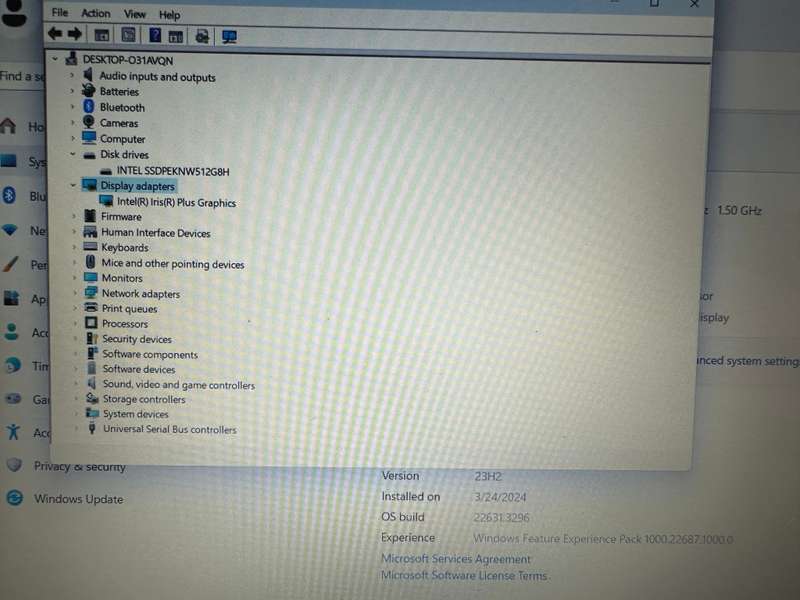Select the System devices category
800x600 pixels.
click(x=136, y=414)
